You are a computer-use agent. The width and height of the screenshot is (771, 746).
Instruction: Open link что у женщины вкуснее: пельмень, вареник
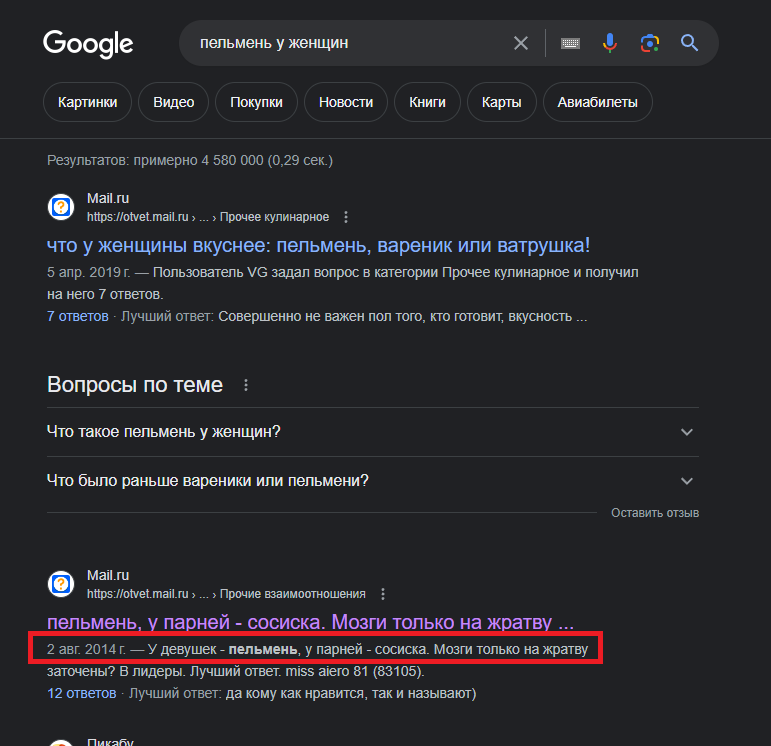318,245
